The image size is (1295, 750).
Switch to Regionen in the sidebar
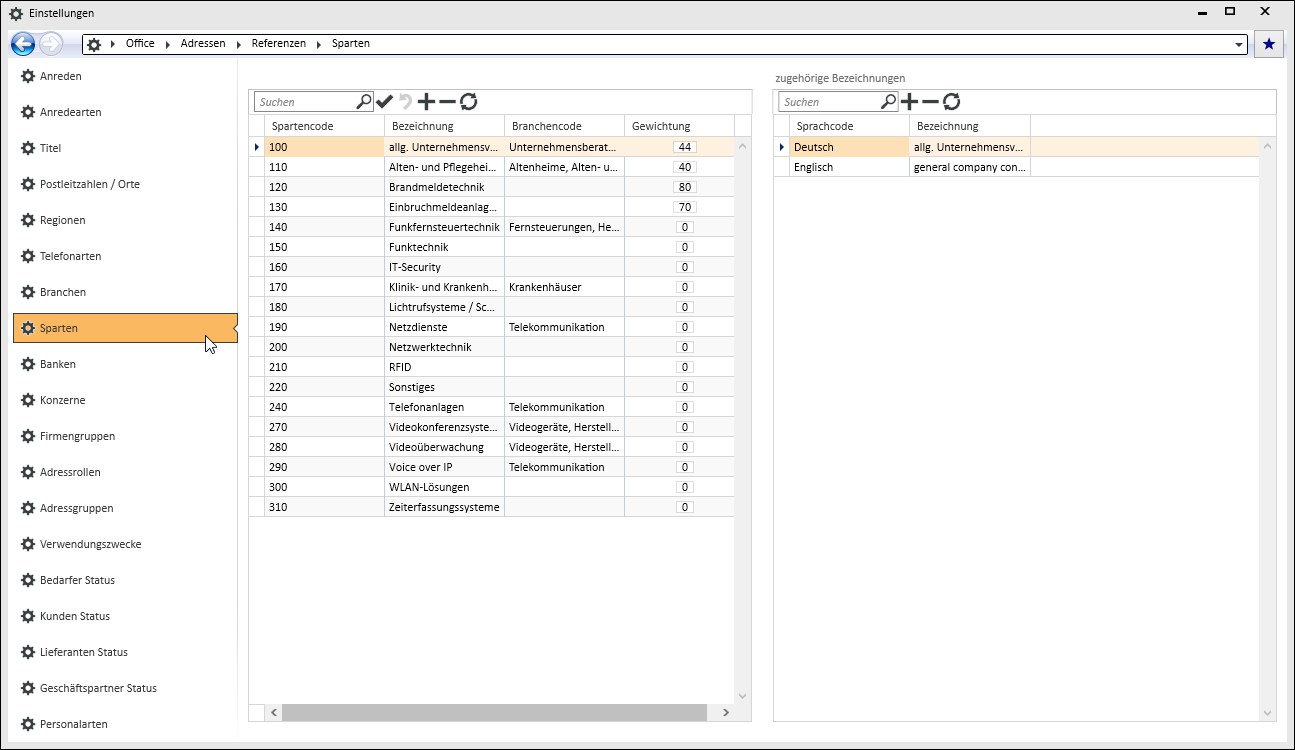125,220
